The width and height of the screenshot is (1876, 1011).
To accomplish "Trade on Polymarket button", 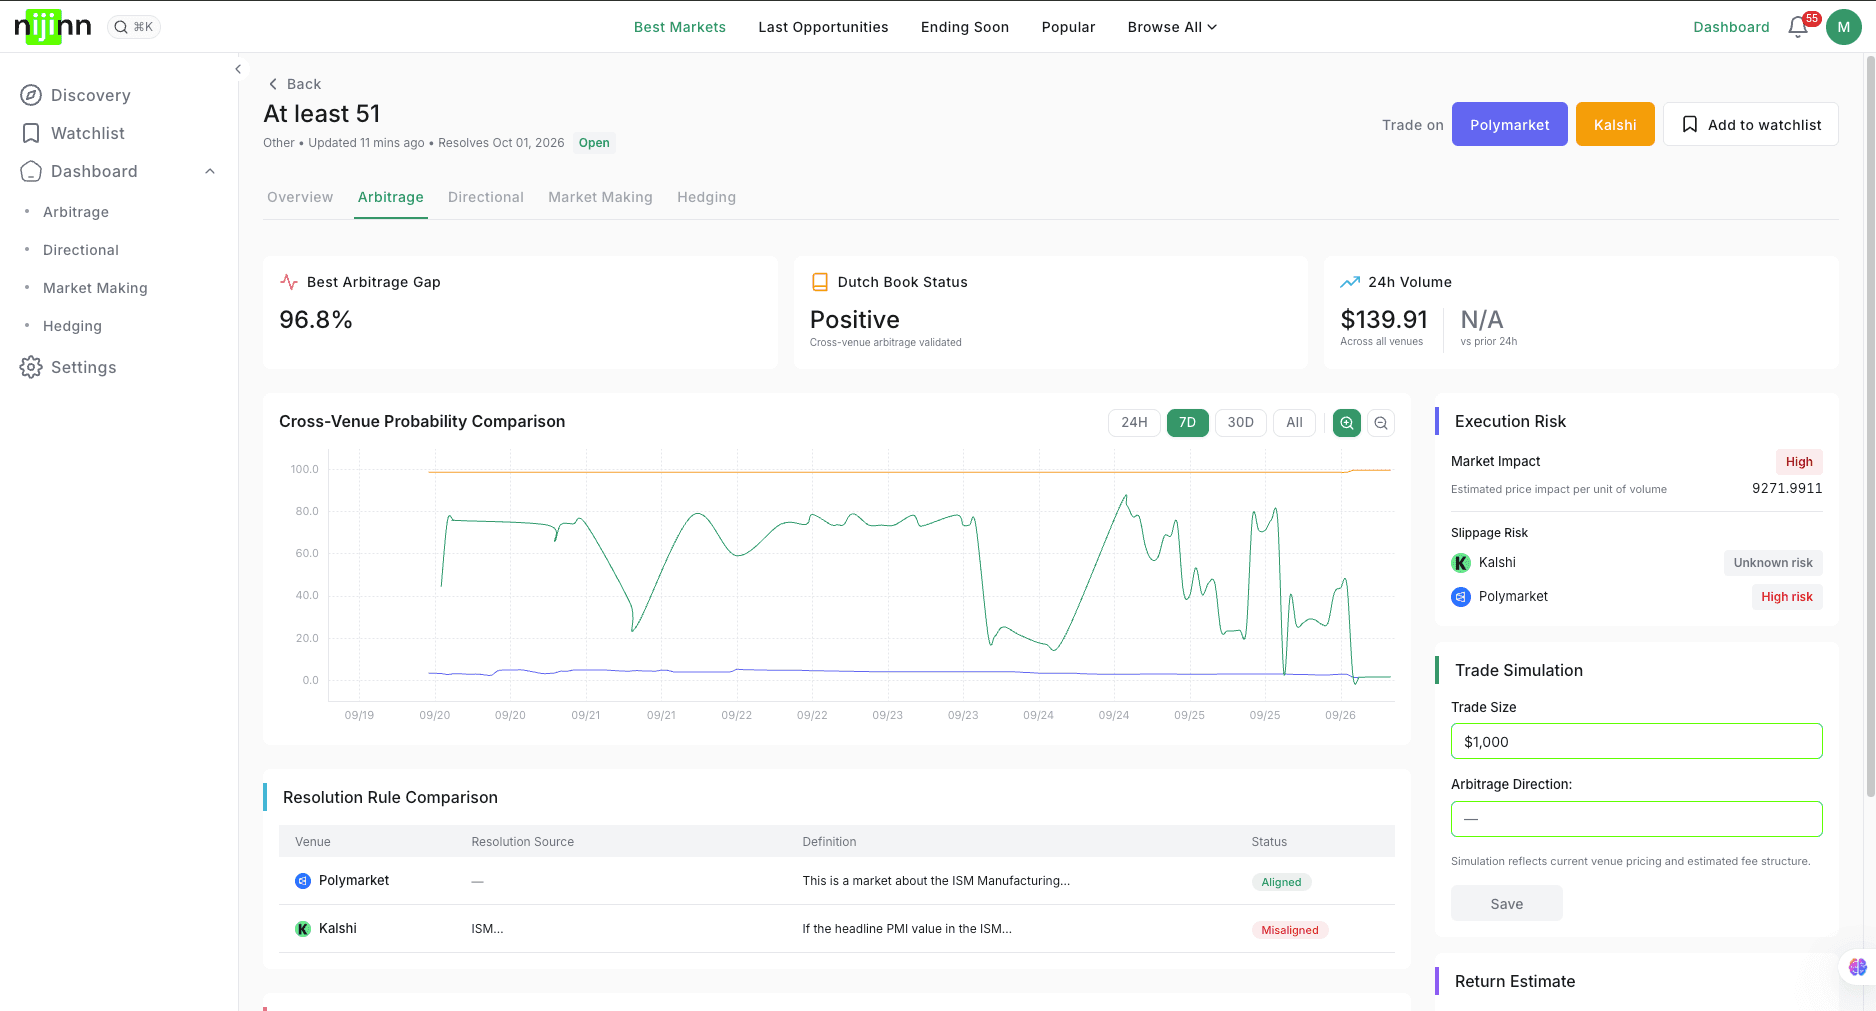I will 1509,124.
